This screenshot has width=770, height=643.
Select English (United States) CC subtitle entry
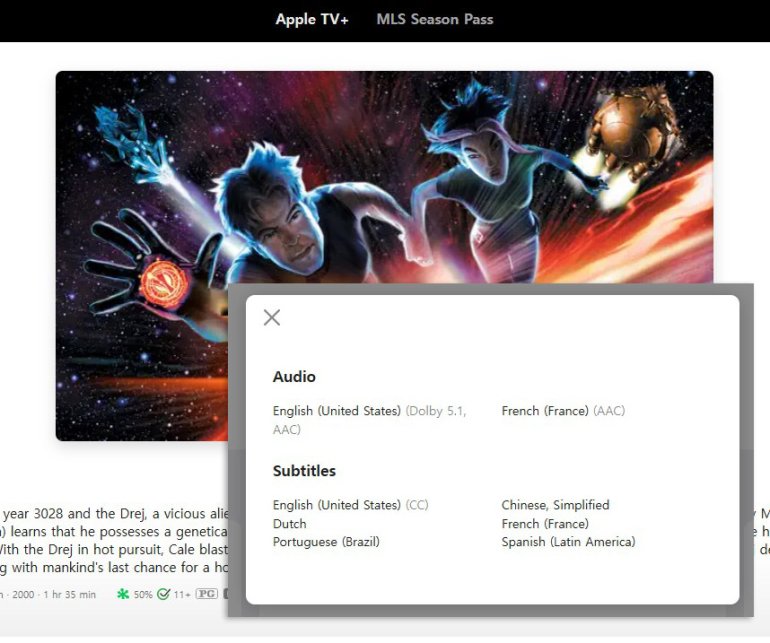pos(351,505)
